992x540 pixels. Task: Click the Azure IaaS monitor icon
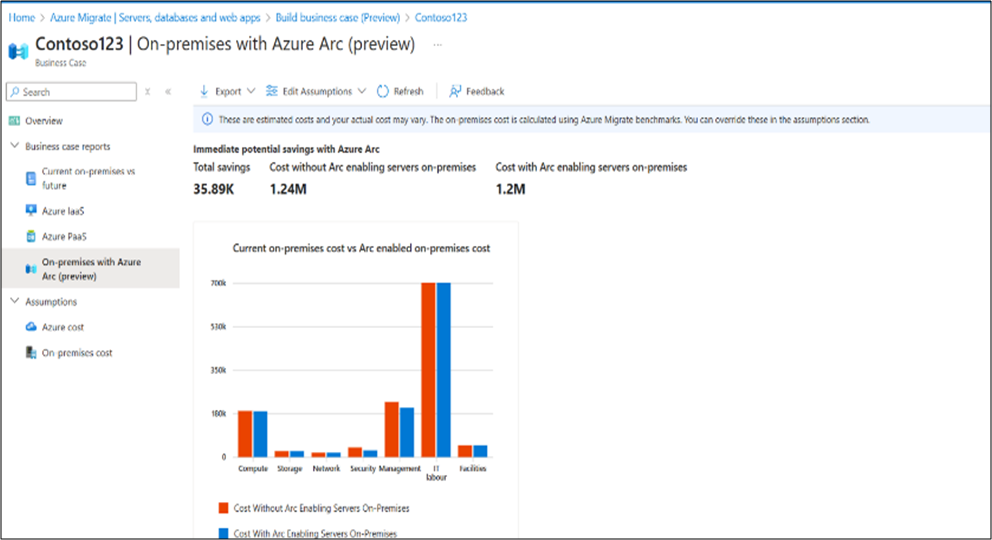pos(30,211)
